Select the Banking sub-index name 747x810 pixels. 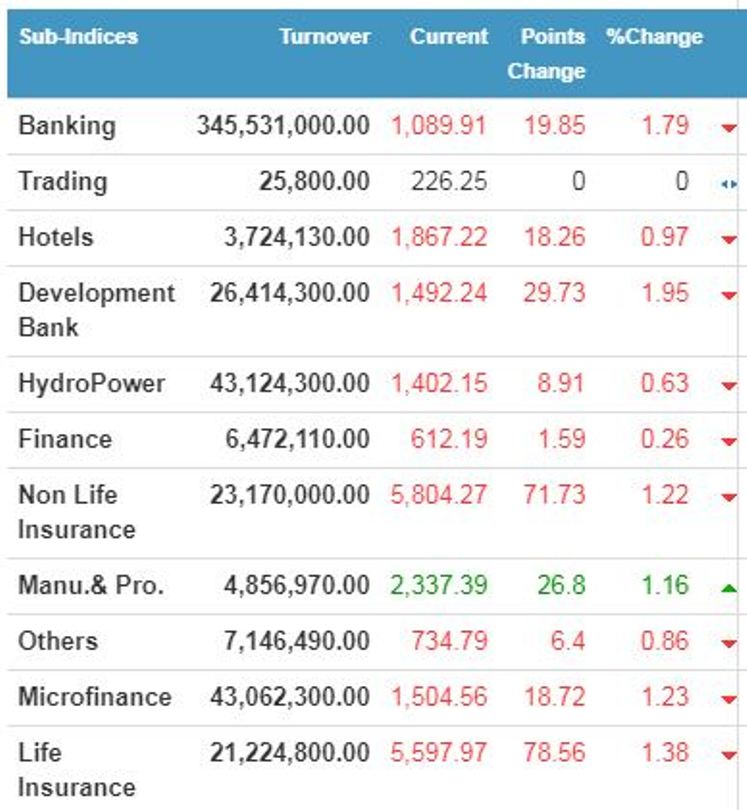[x=67, y=126]
